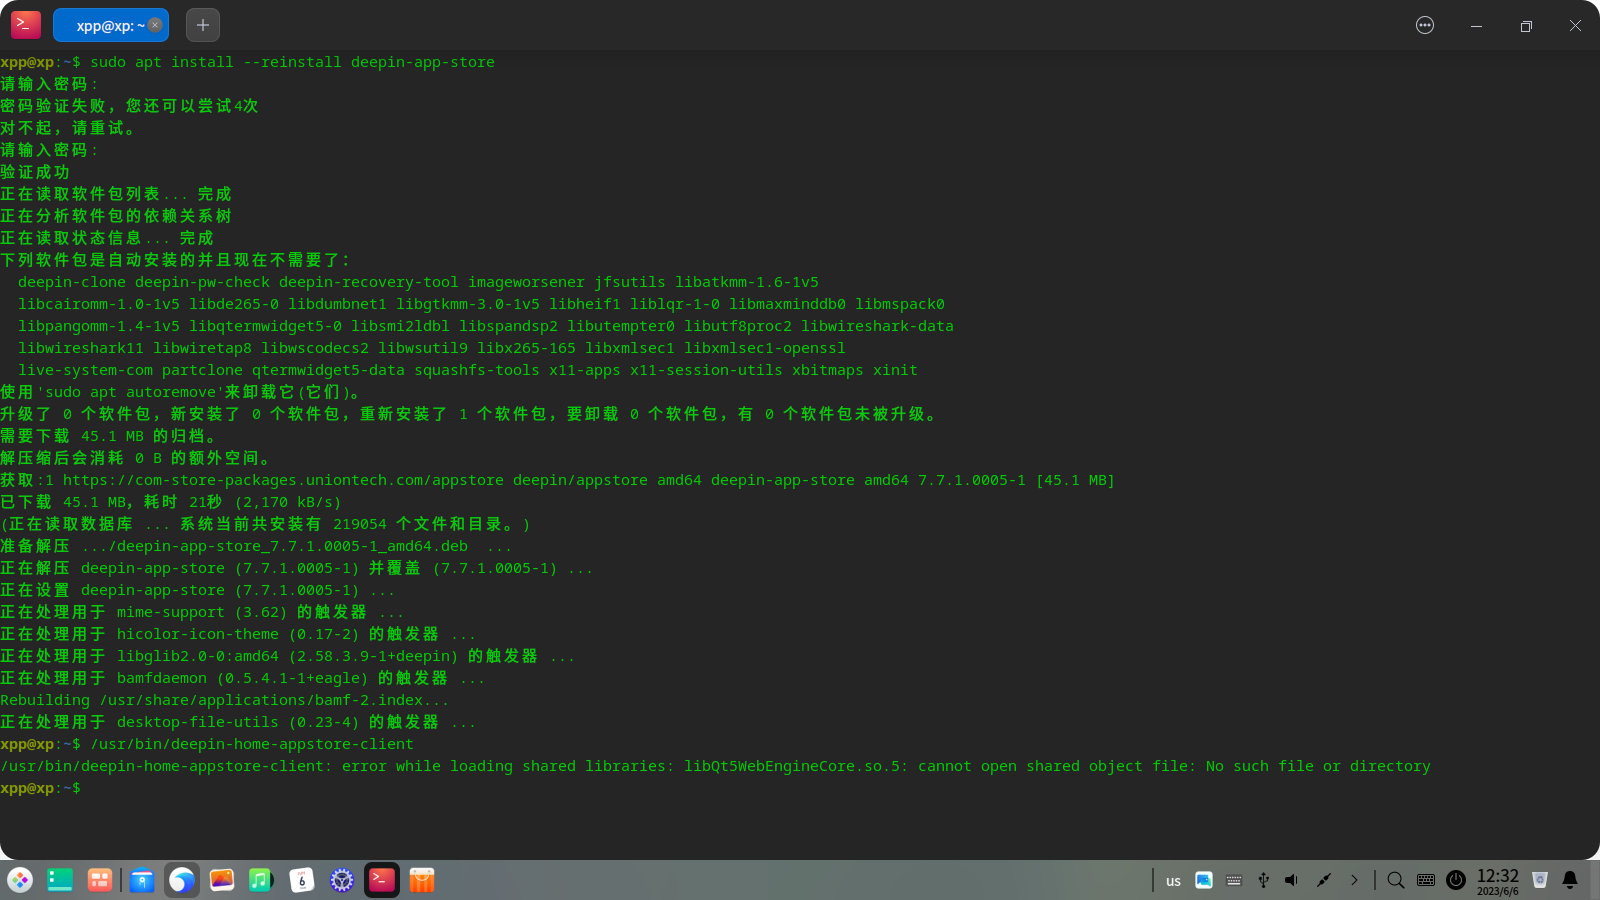This screenshot has width=1600, height=900.
Task: Click the 'sudo apt install --reinstall deepin-app-store' command
Action: pyautogui.click(x=292, y=62)
